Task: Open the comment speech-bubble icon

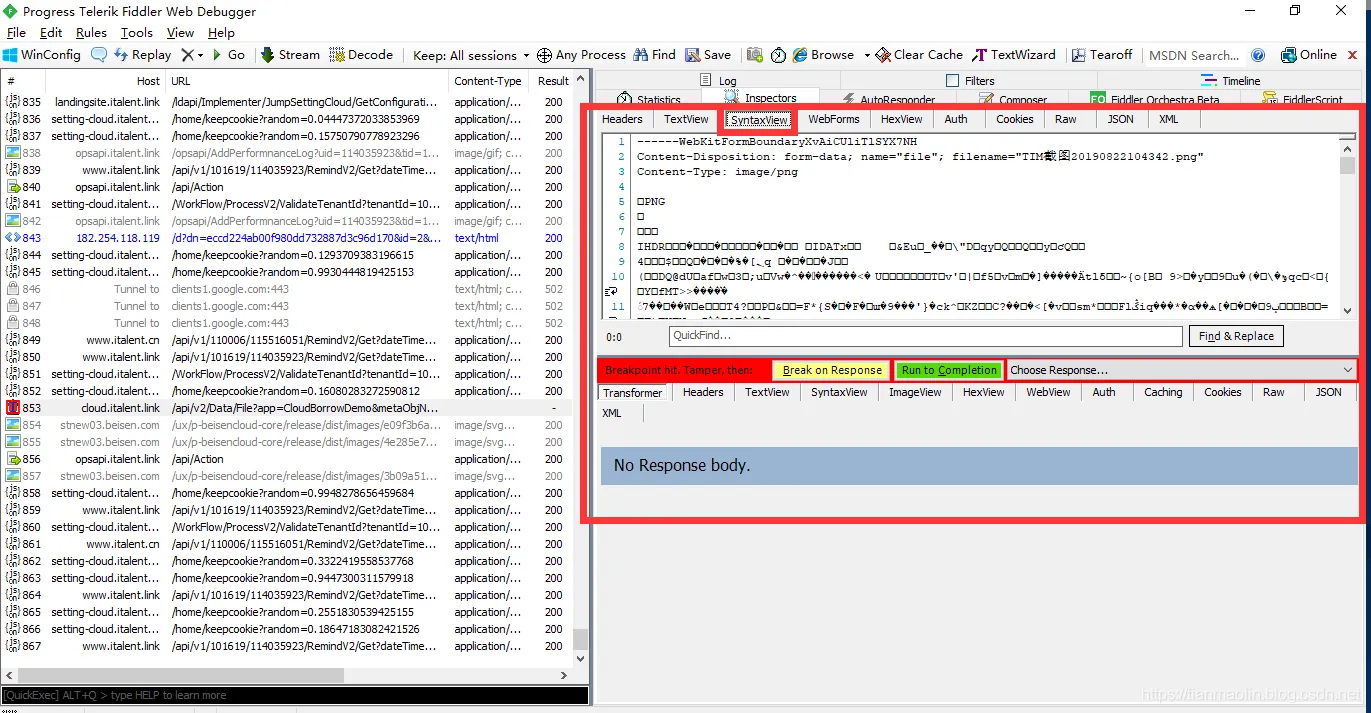Action: 99,55
